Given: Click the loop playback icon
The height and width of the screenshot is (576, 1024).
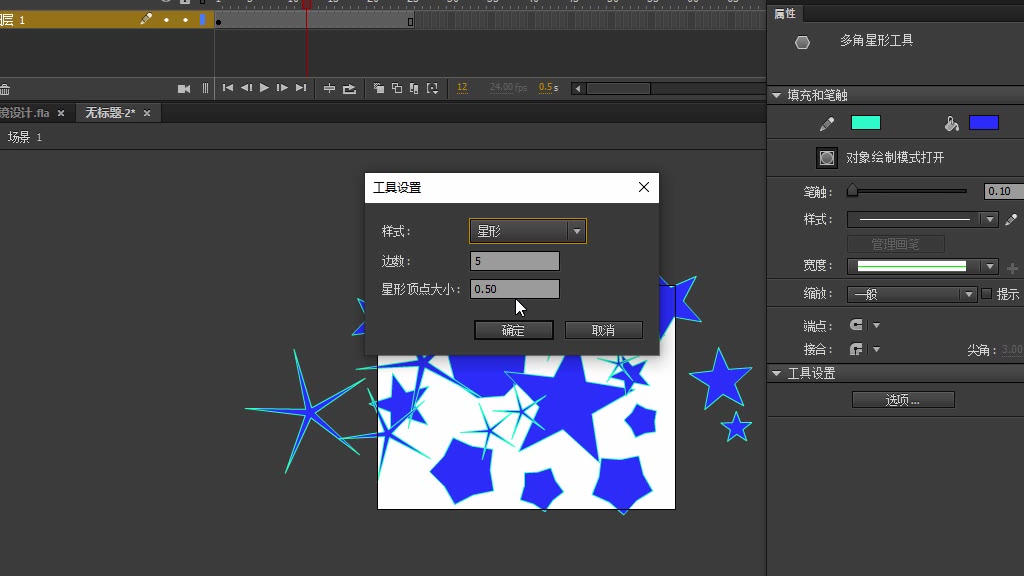Looking at the screenshot, I should pos(349,89).
